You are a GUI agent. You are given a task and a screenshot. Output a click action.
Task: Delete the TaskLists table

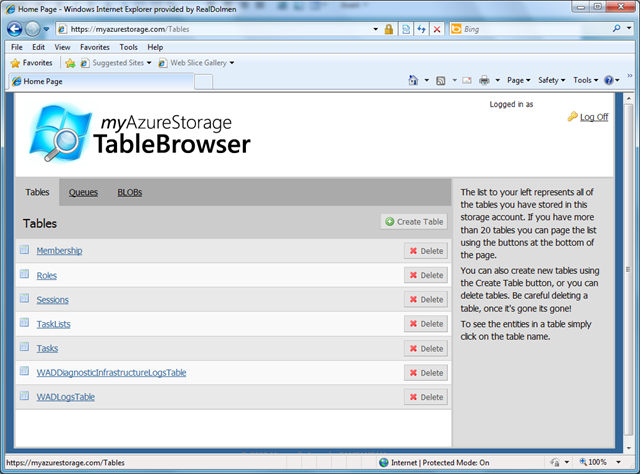point(426,324)
